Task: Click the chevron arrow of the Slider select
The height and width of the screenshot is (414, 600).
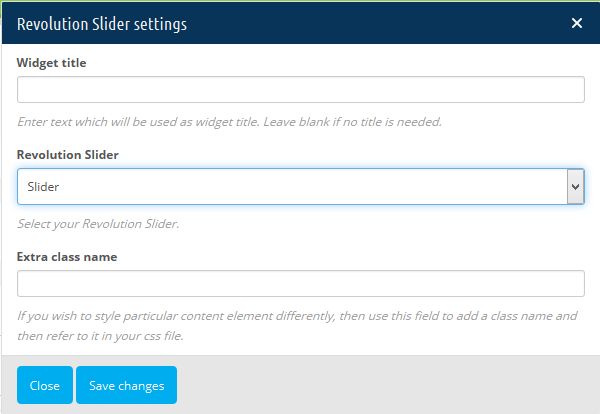Action: click(x=575, y=187)
